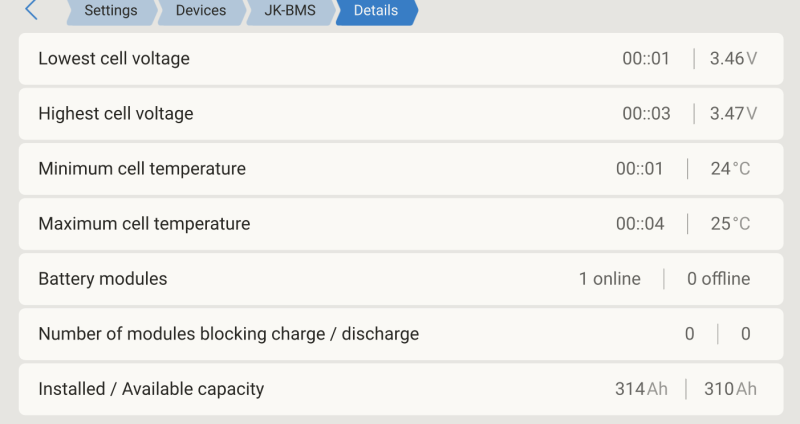Select the 24°C minimum temperature value
The height and width of the screenshot is (424, 800).
pos(730,169)
